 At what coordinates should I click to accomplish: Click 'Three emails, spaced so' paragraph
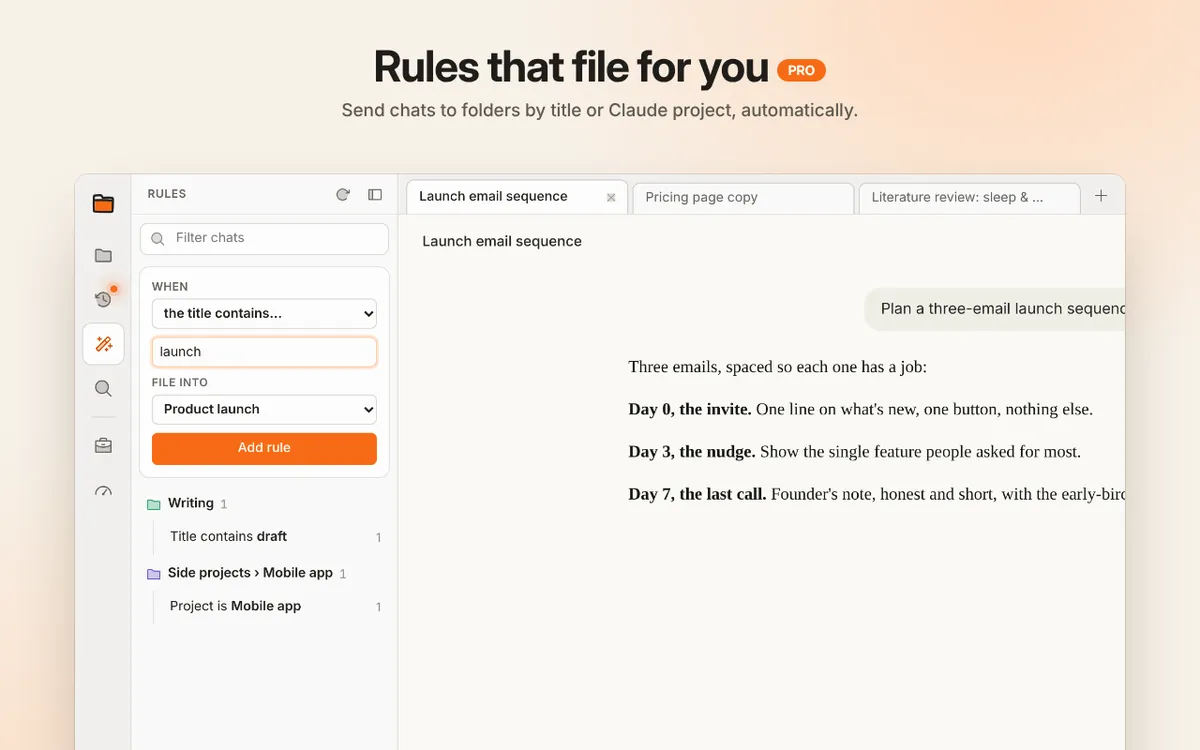[x=778, y=367]
